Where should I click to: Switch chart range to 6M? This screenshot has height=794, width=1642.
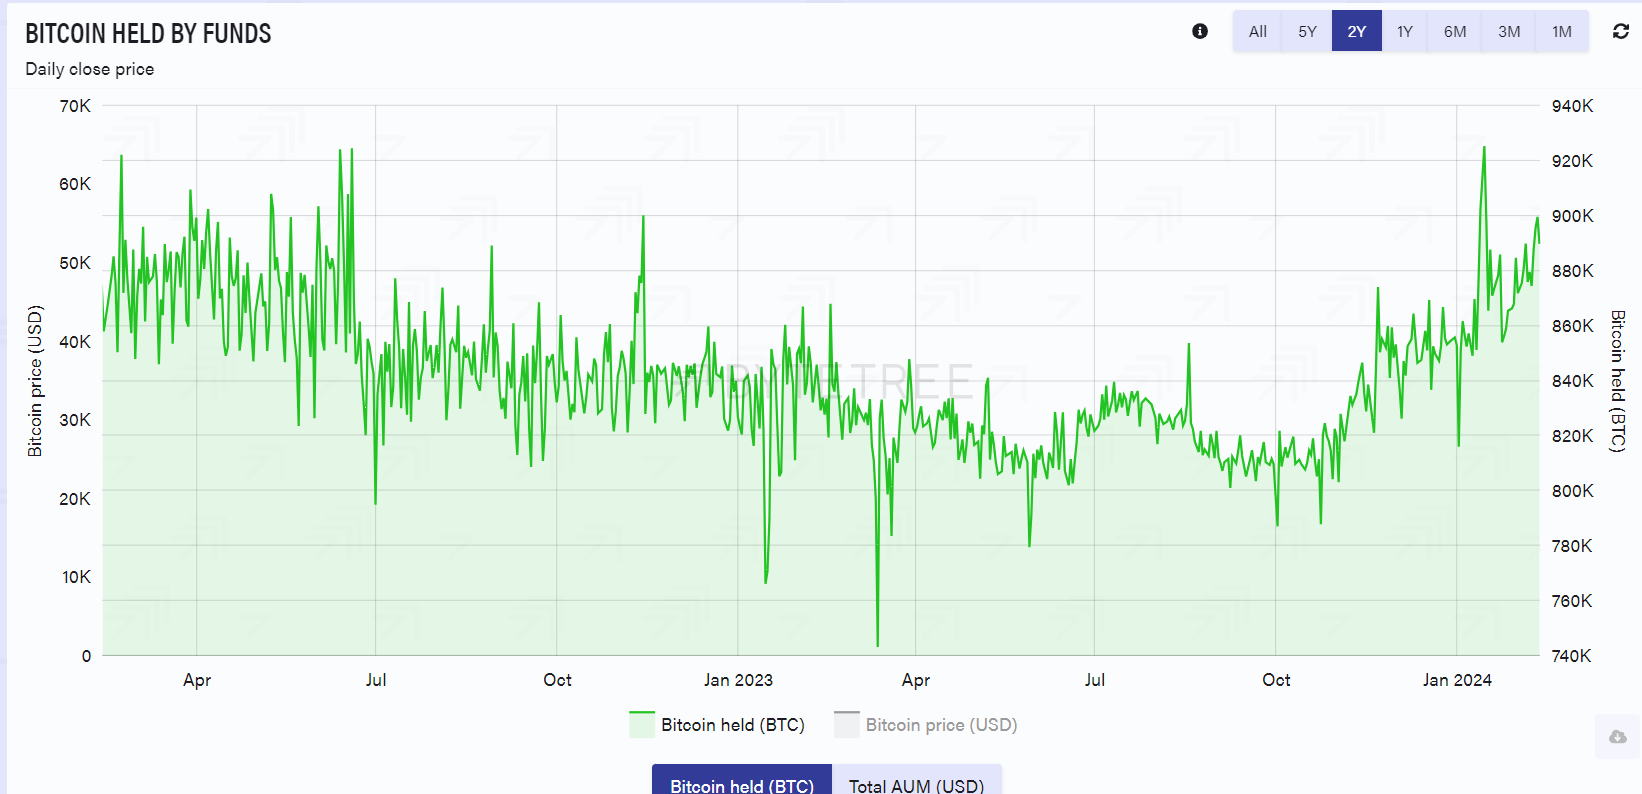1455,31
